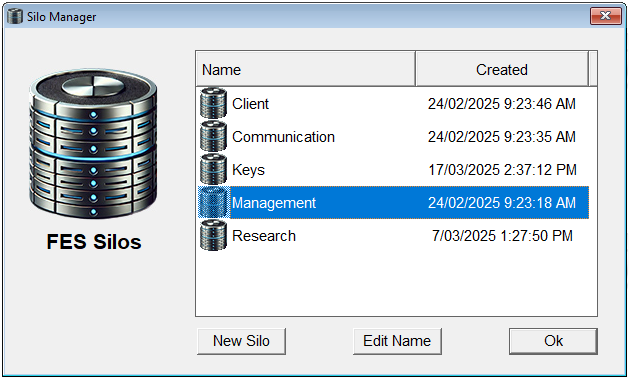This screenshot has width=629, height=379.
Task: Confirm with the Ok button
Action: click(x=553, y=341)
